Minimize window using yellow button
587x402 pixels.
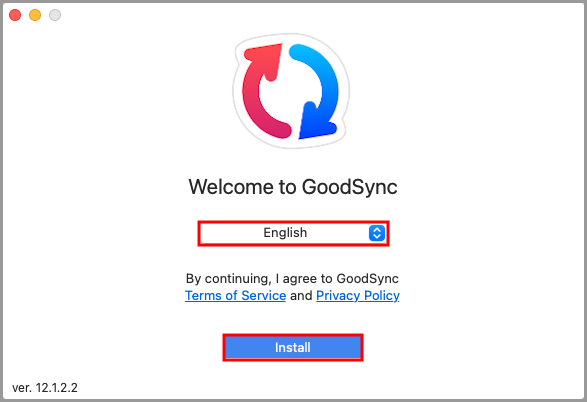pyautogui.click(x=35, y=15)
